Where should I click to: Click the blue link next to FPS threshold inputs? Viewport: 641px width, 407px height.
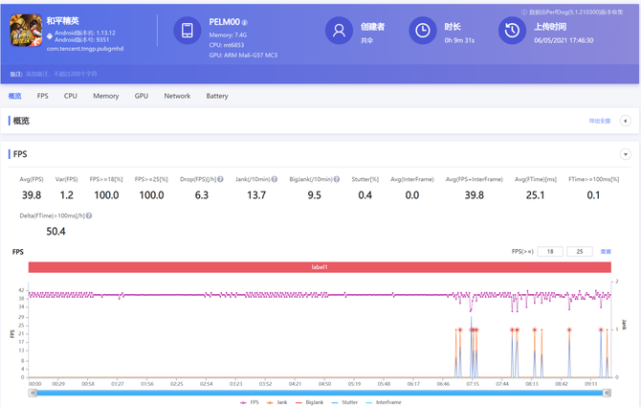pos(605,252)
